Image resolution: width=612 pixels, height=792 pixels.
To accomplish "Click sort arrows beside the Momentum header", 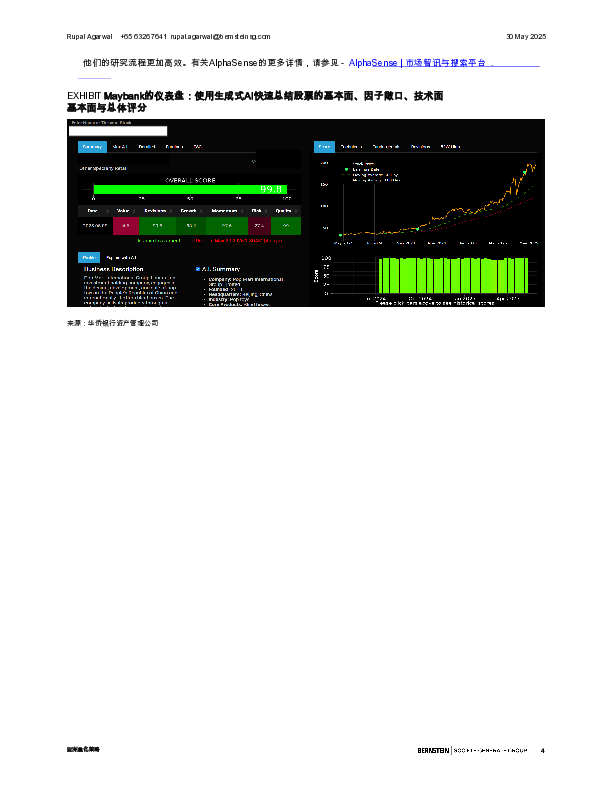I will point(242,211).
